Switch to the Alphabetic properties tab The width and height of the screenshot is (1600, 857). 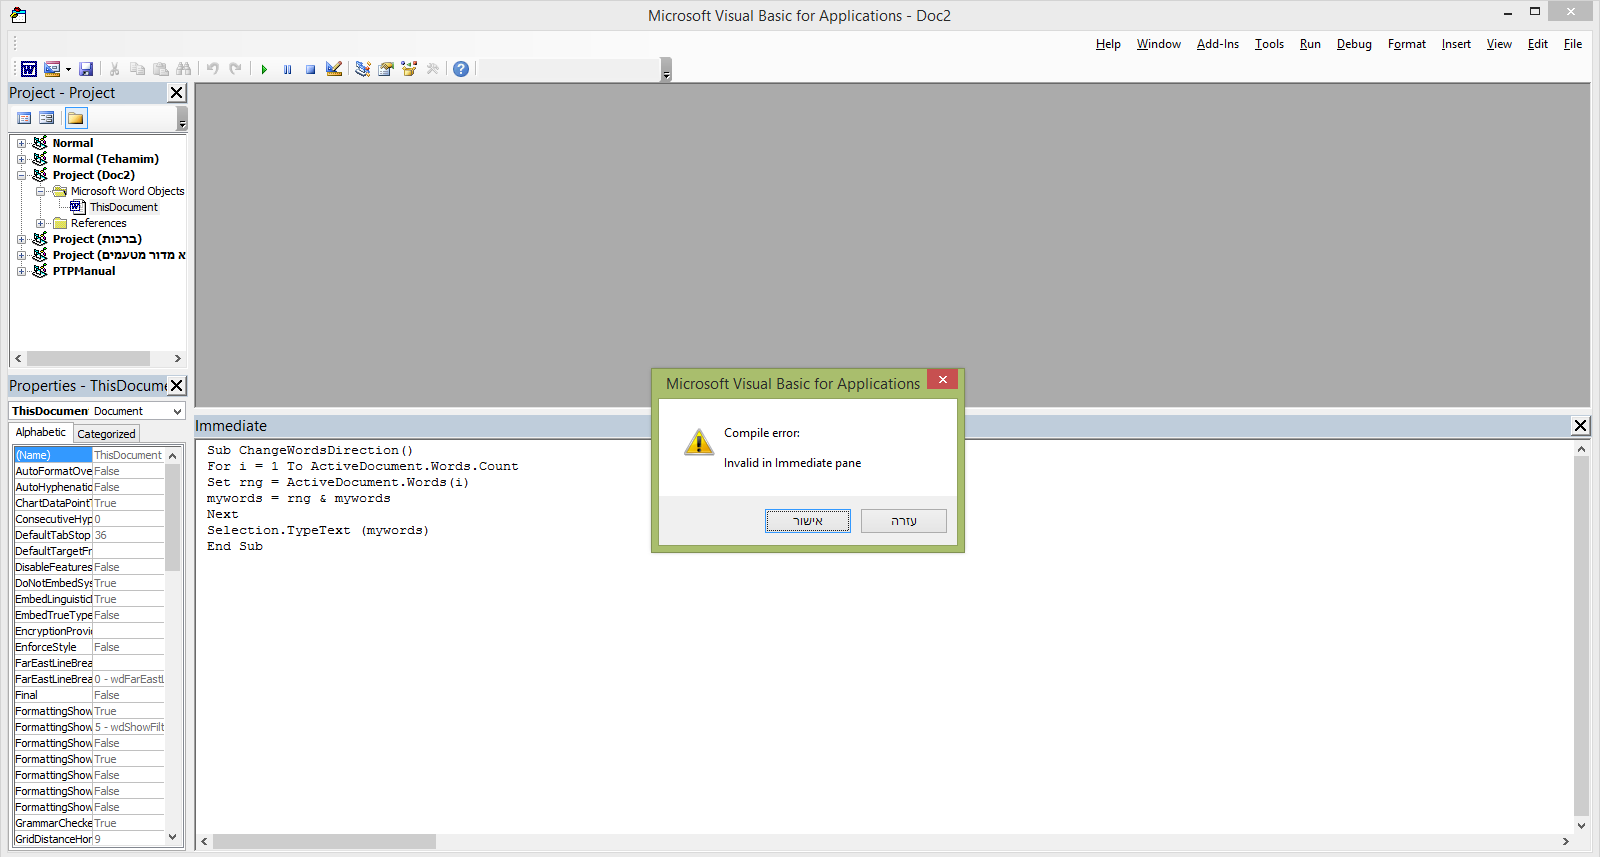(41, 432)
